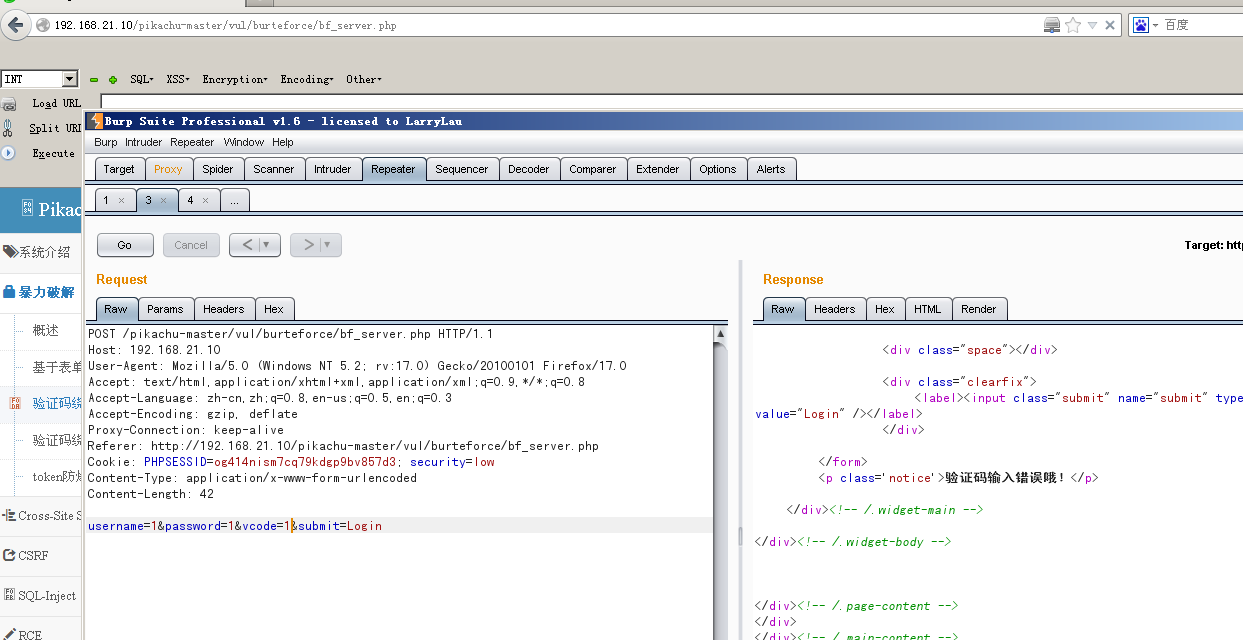1243x640 pixels.
Task: Close Repeater tab 1
Action: click(x=121, y=201)
